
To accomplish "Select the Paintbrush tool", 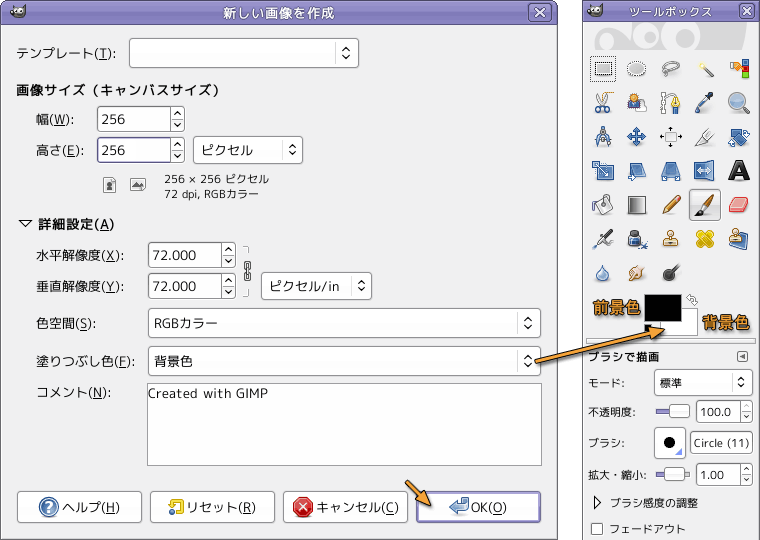I will [705, 205].
